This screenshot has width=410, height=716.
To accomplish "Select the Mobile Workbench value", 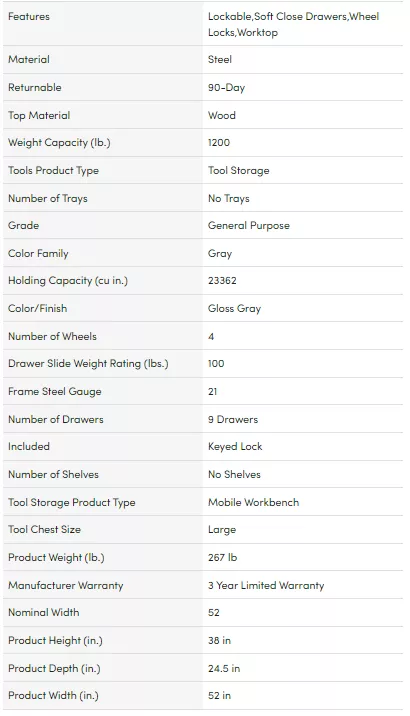I will coord(253,502).
